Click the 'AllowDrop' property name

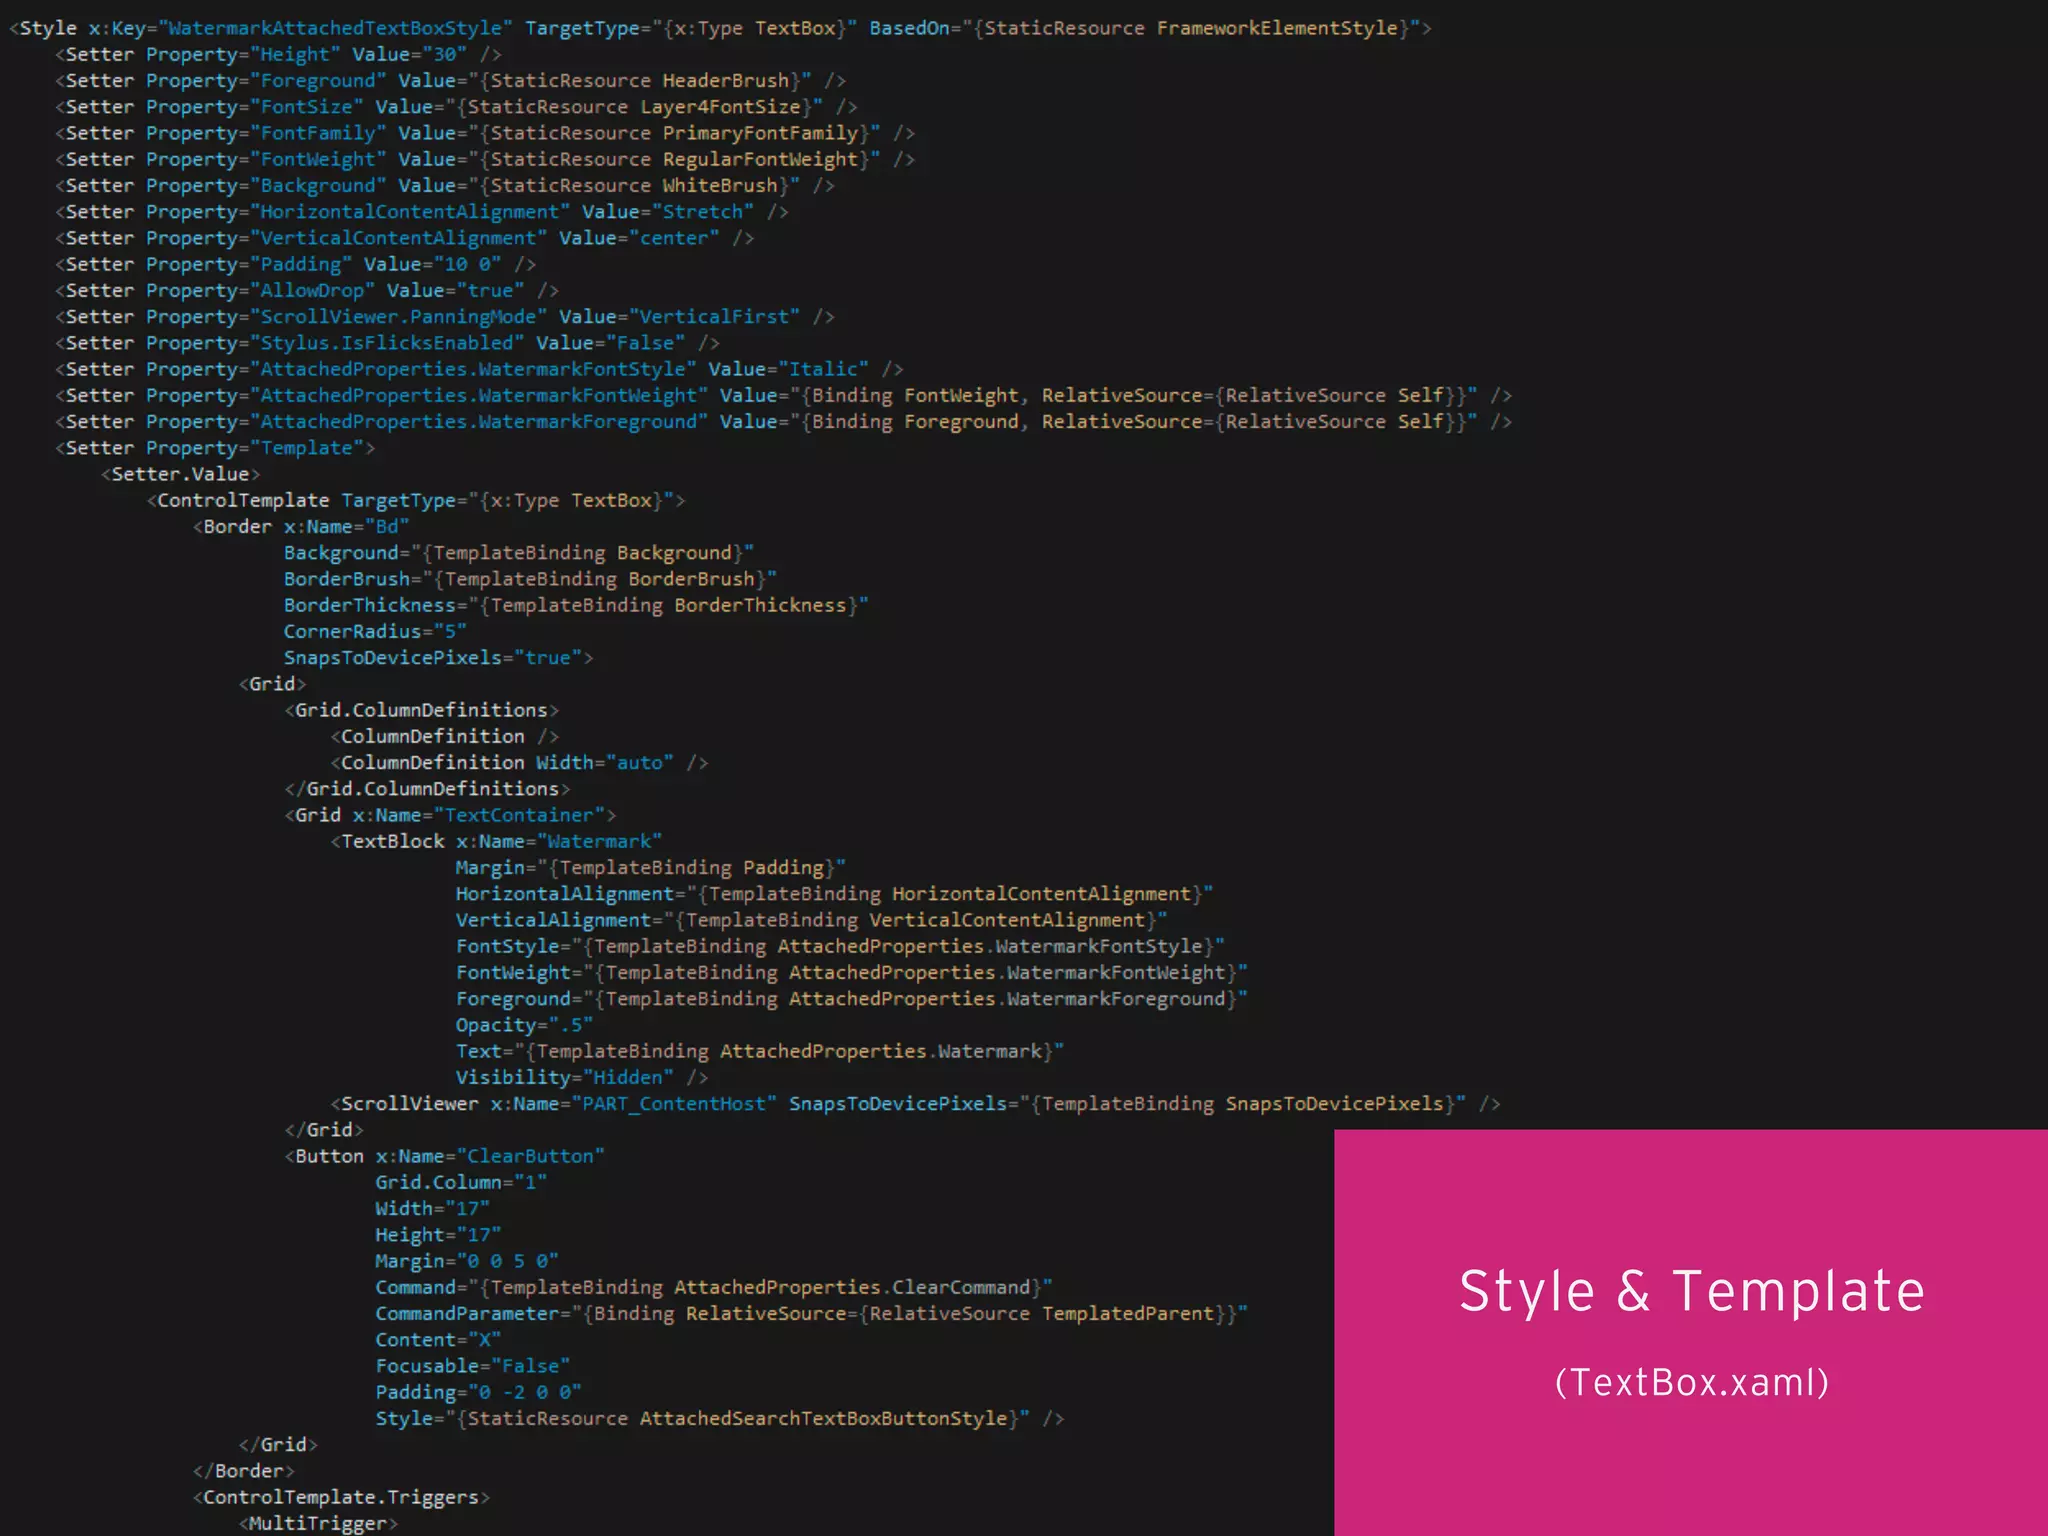point(312,290)
